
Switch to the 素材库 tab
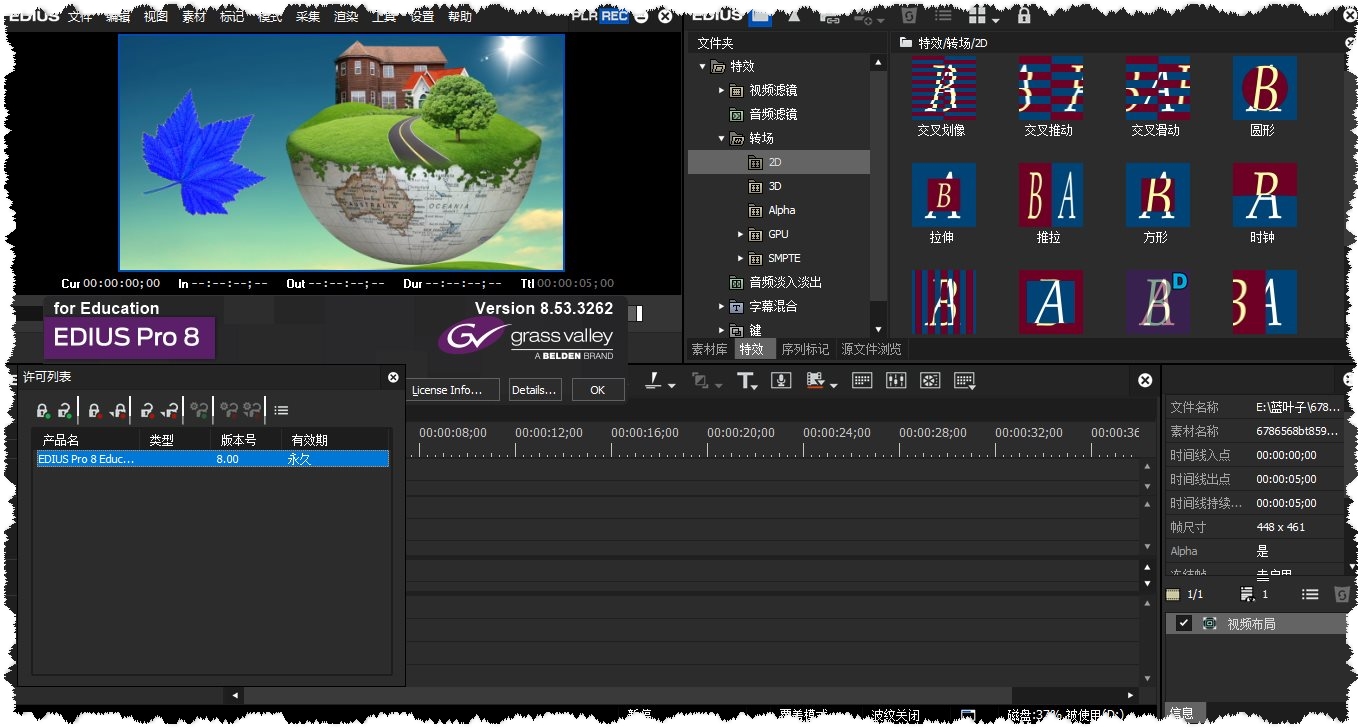pyautogui.click(x=709, y=349)
